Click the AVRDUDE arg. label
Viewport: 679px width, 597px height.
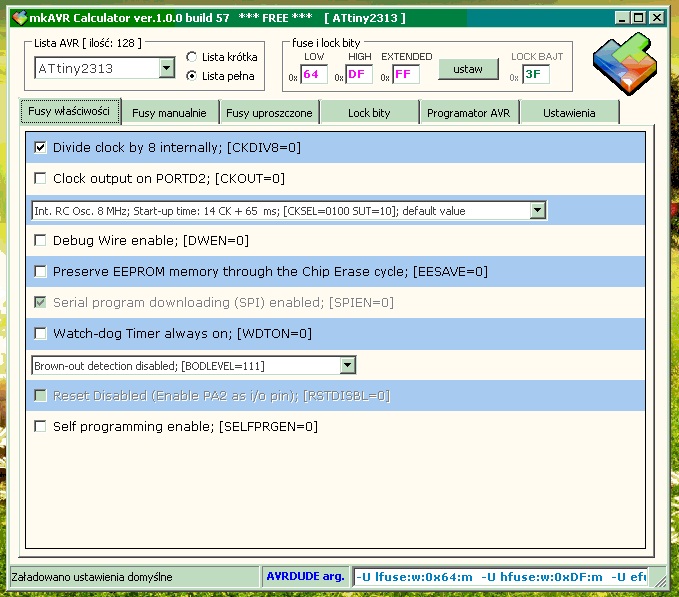[x=305, y=576]
